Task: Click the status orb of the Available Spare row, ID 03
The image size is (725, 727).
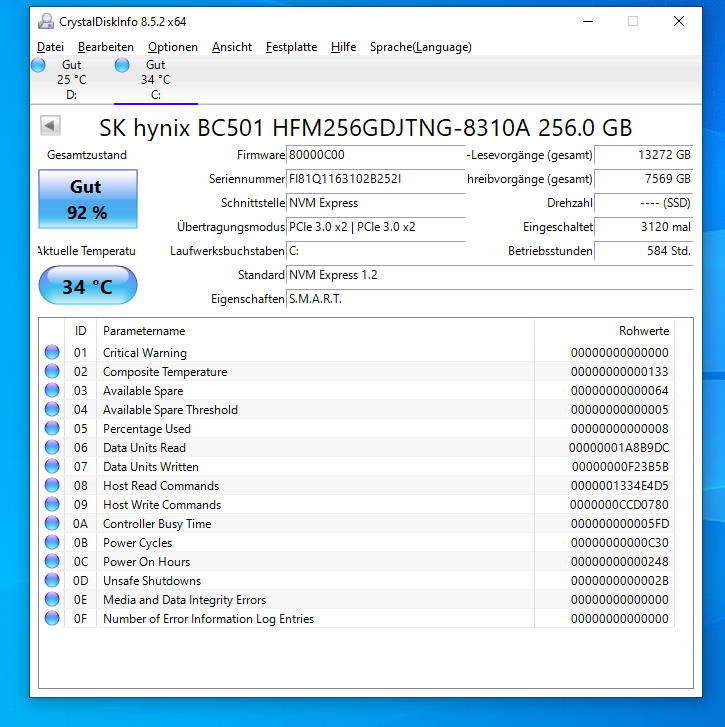Action: pos(52,390)
